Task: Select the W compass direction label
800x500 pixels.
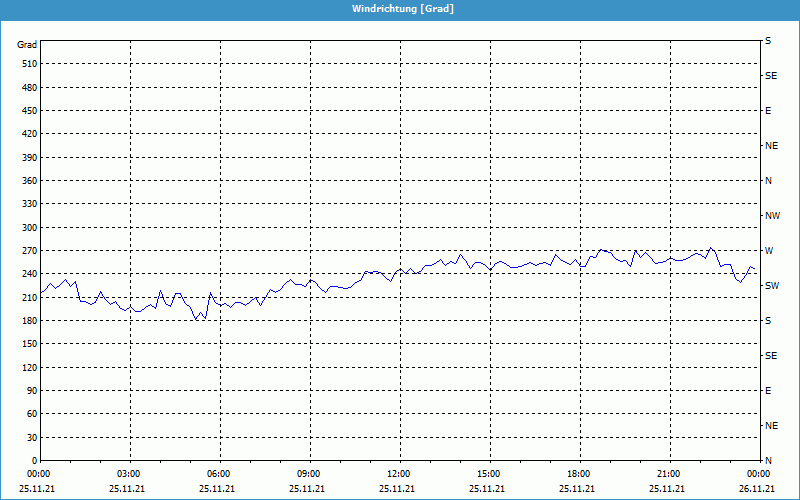Action: (x=769, y=250)
